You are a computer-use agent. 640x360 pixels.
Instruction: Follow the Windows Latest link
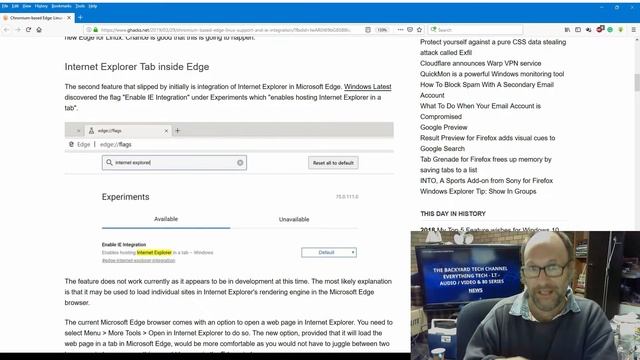pyautogui.click(x=367, y=87)
